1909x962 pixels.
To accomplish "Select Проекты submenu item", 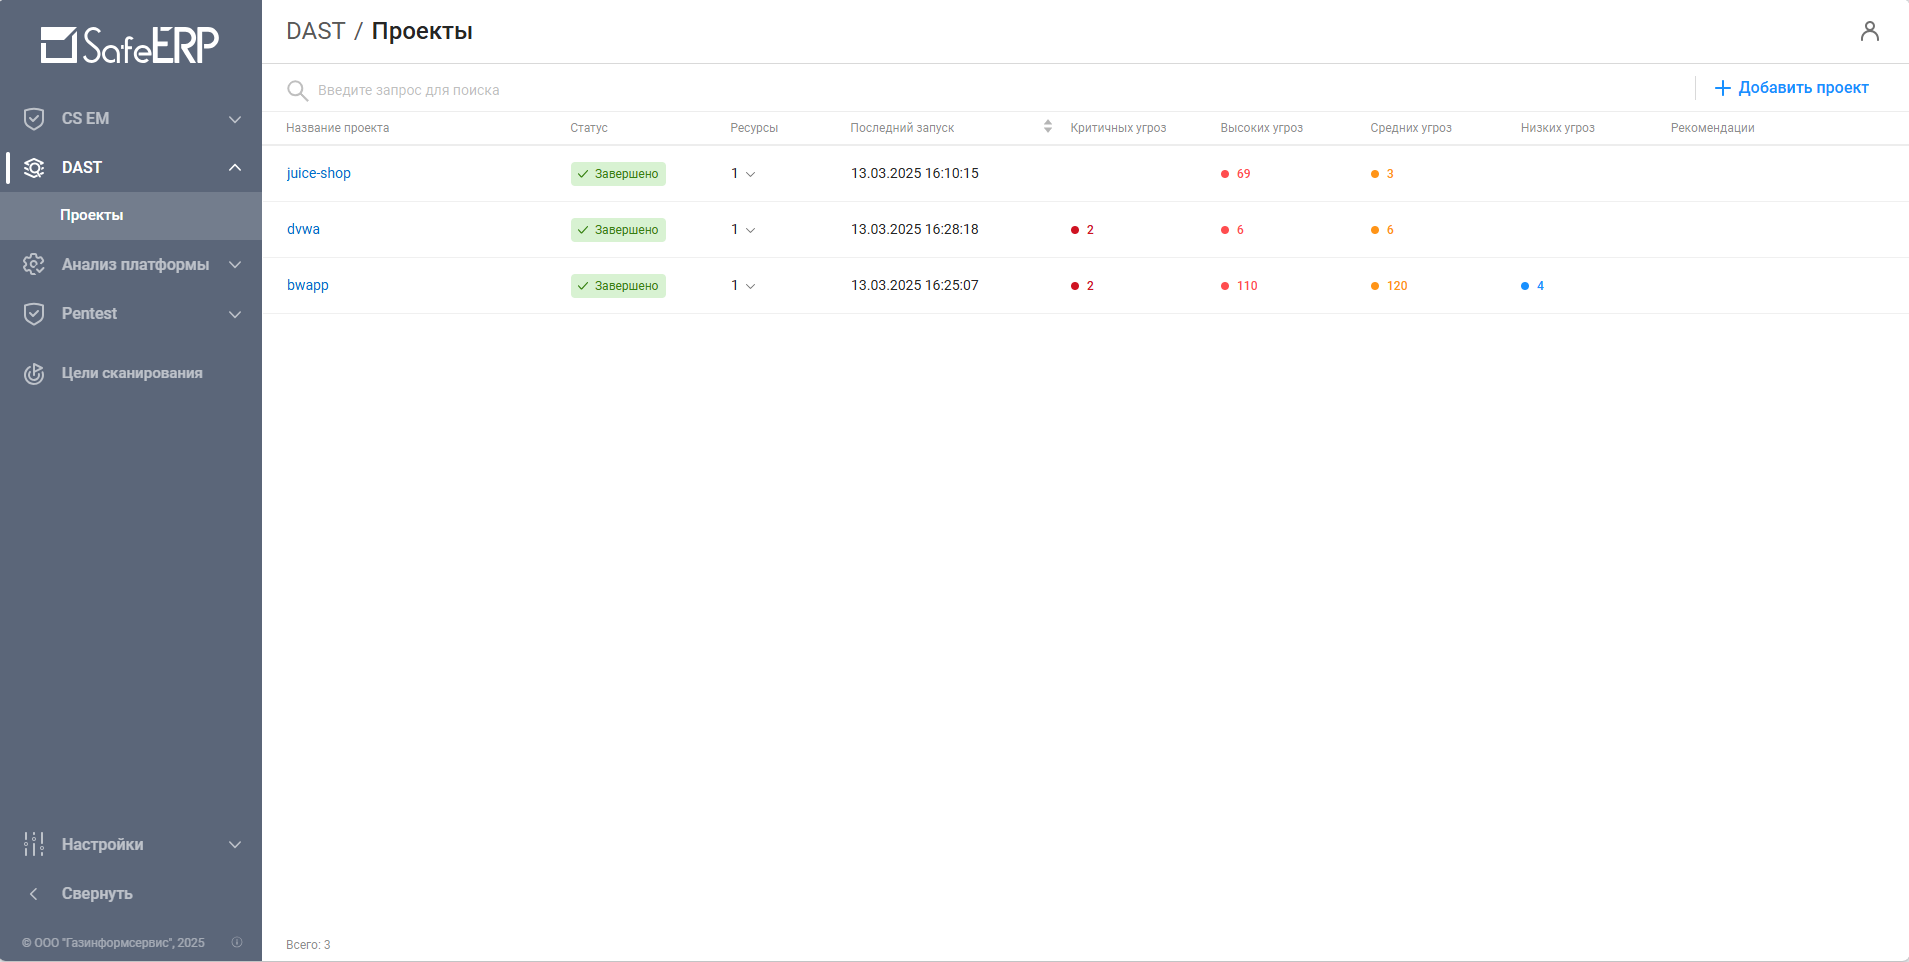I will 92,216.
